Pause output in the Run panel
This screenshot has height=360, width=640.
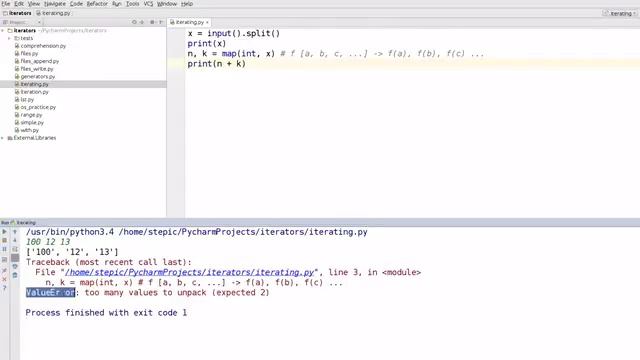(x=4, y=249)
